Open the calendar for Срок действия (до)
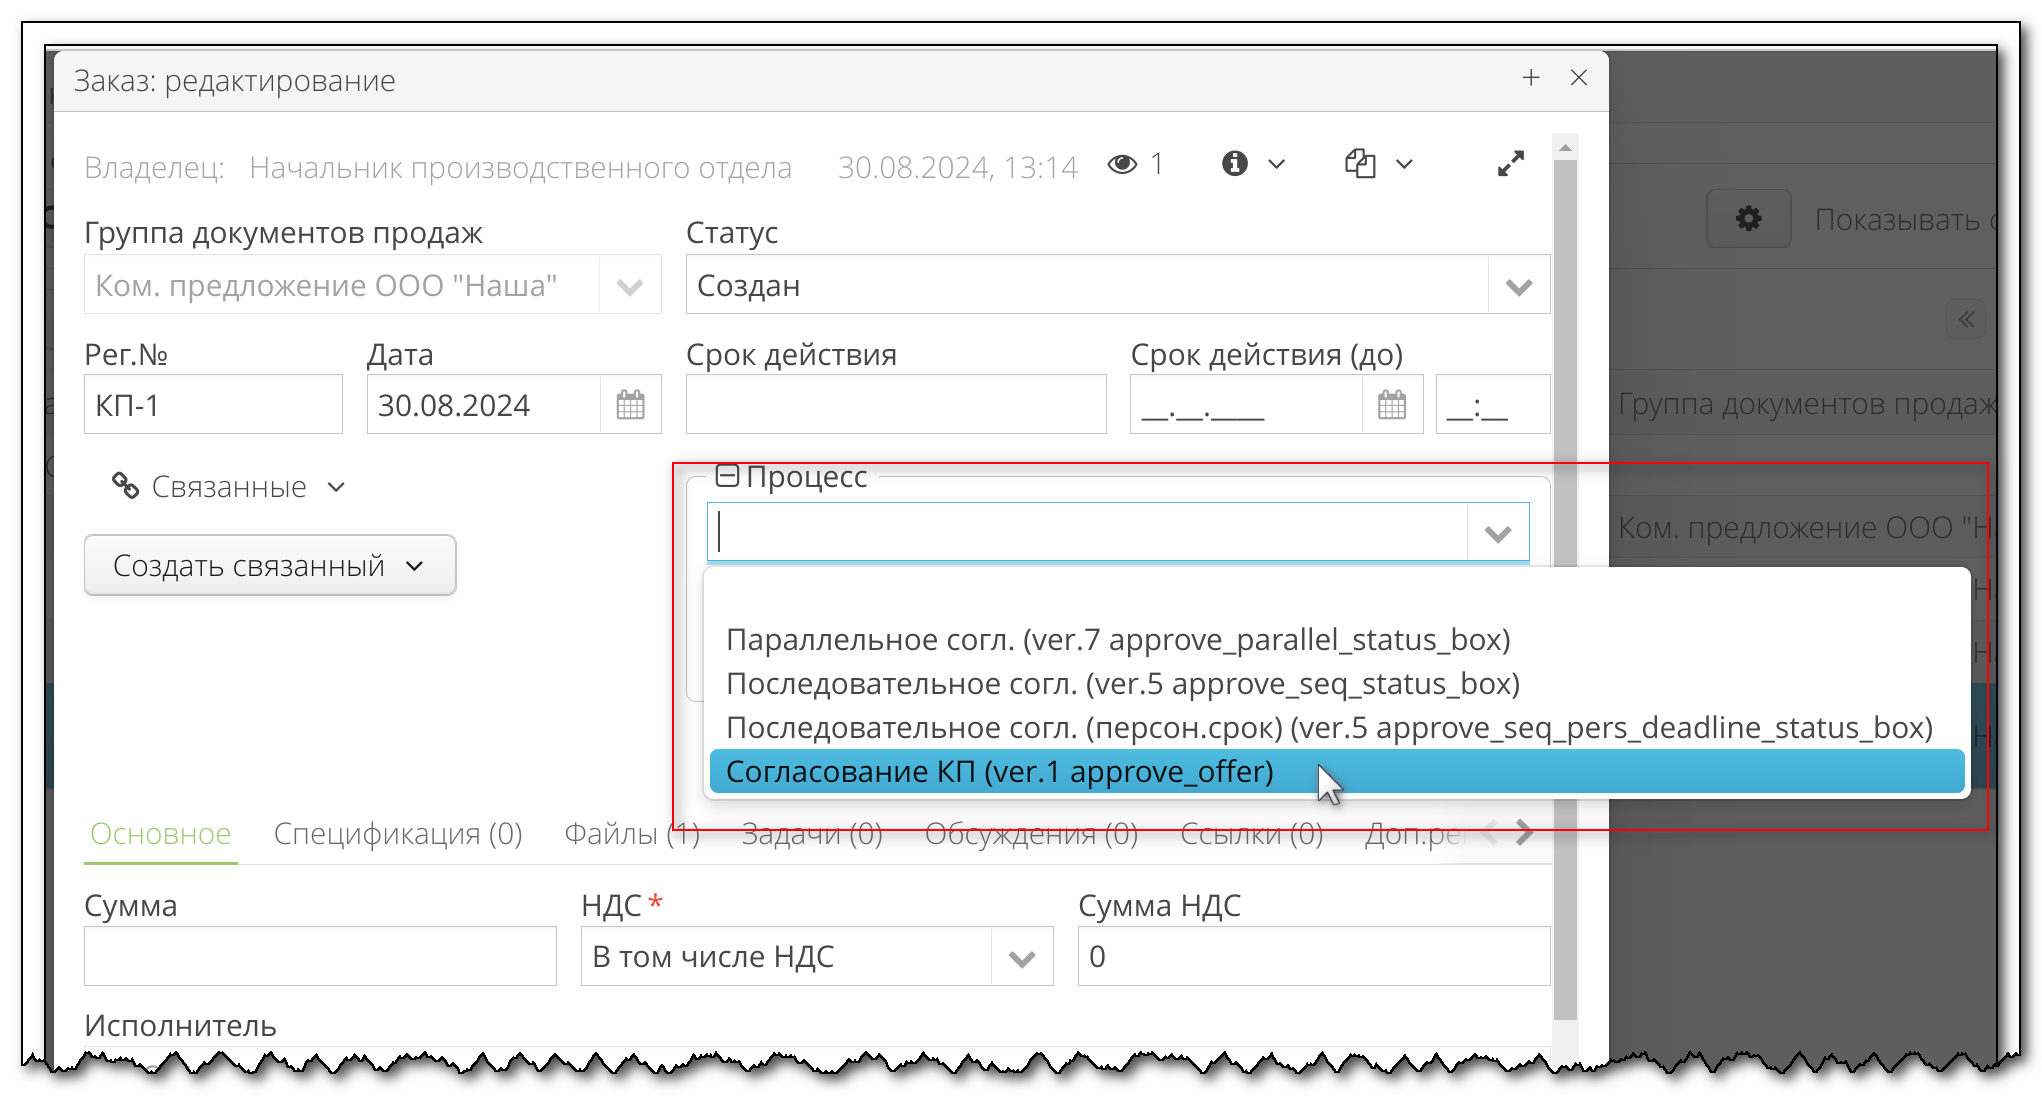The image size is (2042, 1101). click(1392, 404)
